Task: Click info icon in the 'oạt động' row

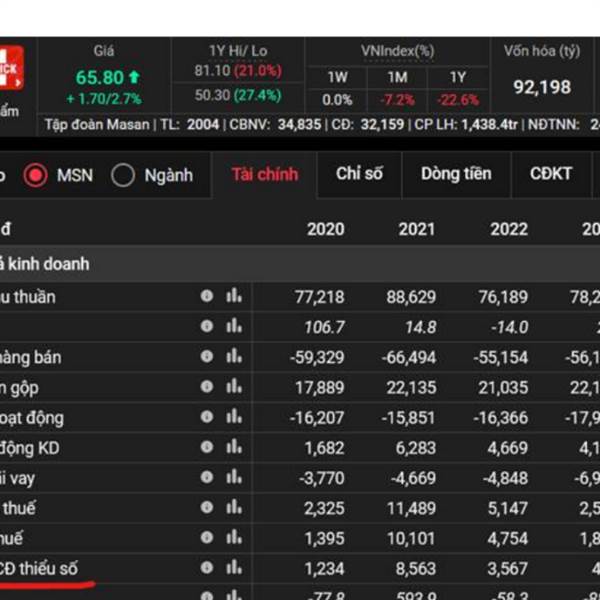Action: (207, 417)
